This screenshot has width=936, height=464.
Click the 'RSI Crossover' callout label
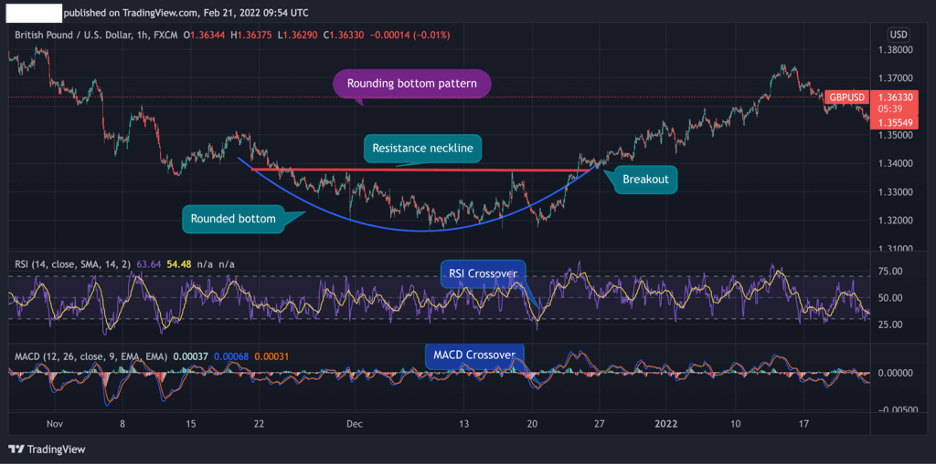pos(482,274)
